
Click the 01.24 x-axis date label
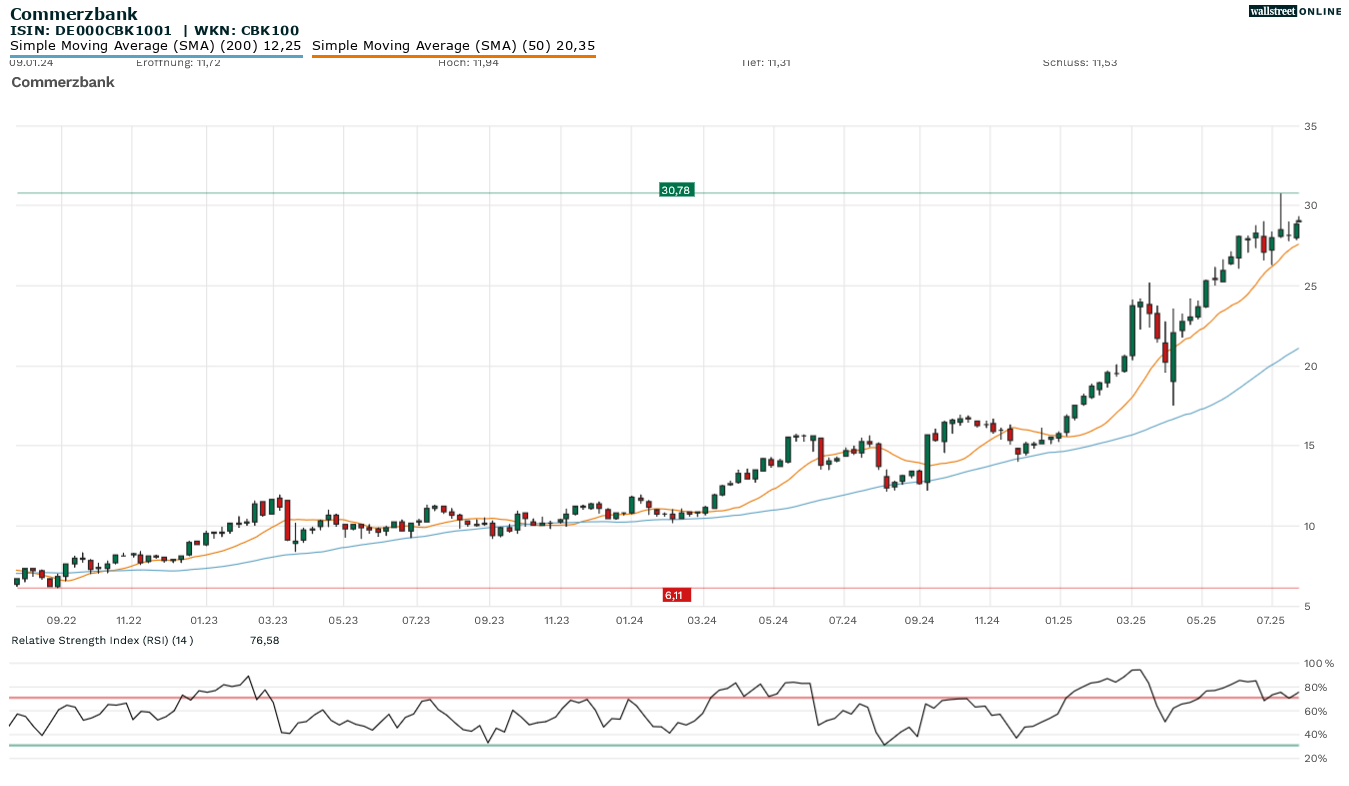pos(629,621)
